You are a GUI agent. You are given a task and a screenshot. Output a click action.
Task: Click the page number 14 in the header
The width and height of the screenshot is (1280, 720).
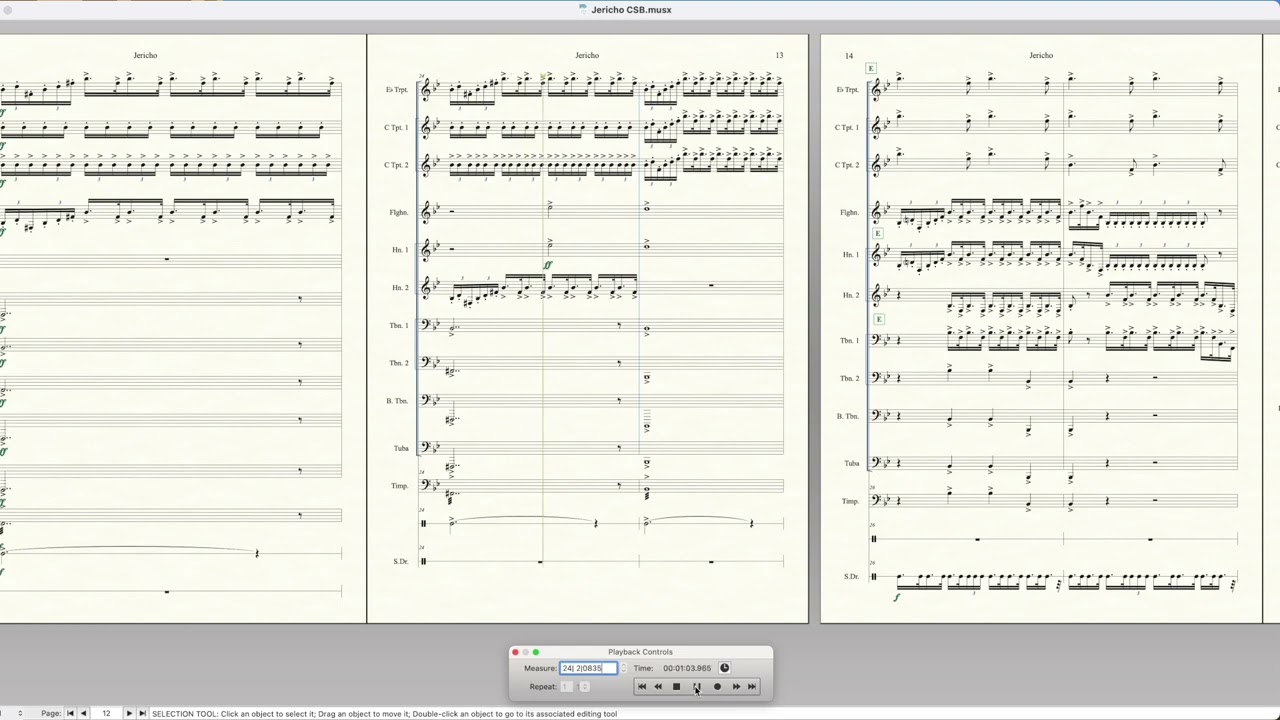coord(849,55)
